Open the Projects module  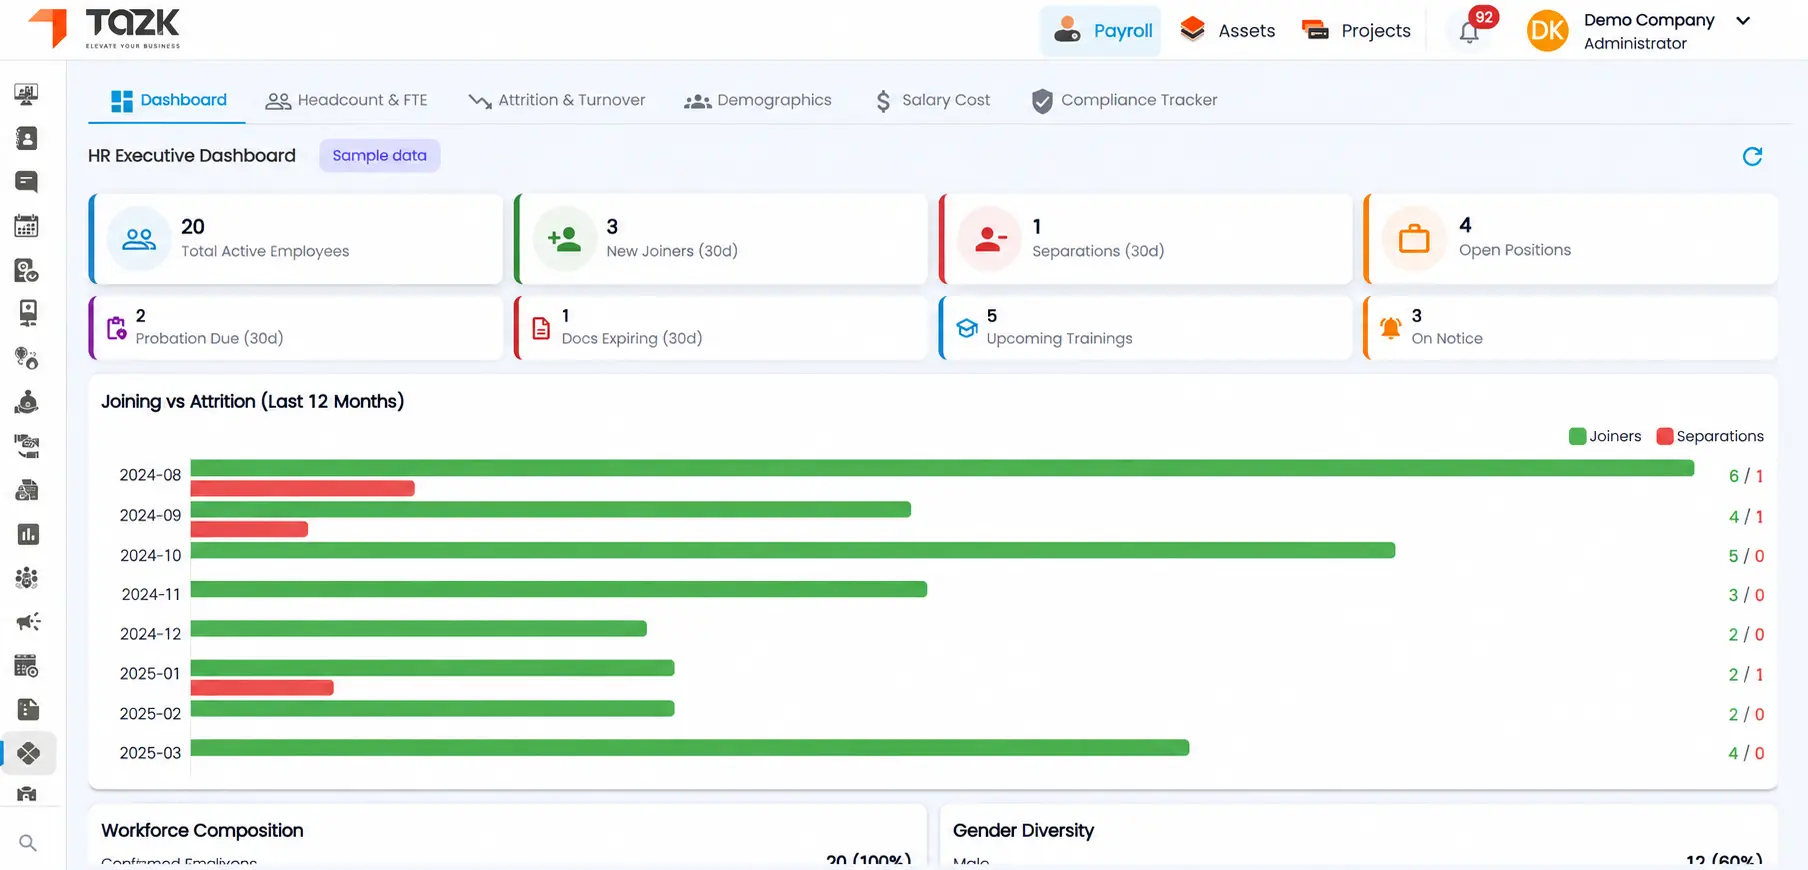[x=1356, y=31]
